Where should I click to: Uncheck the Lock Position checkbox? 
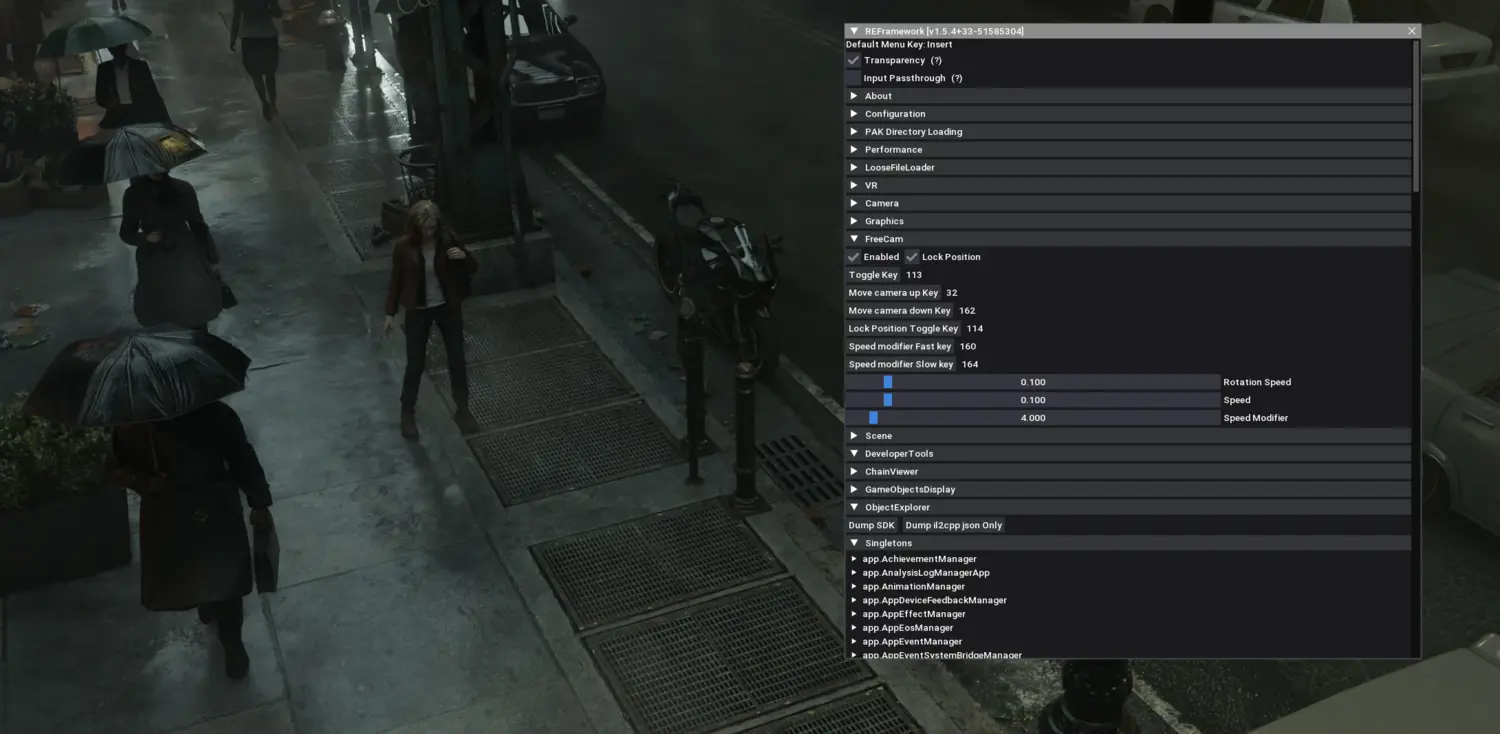click(x=911, y=257)
